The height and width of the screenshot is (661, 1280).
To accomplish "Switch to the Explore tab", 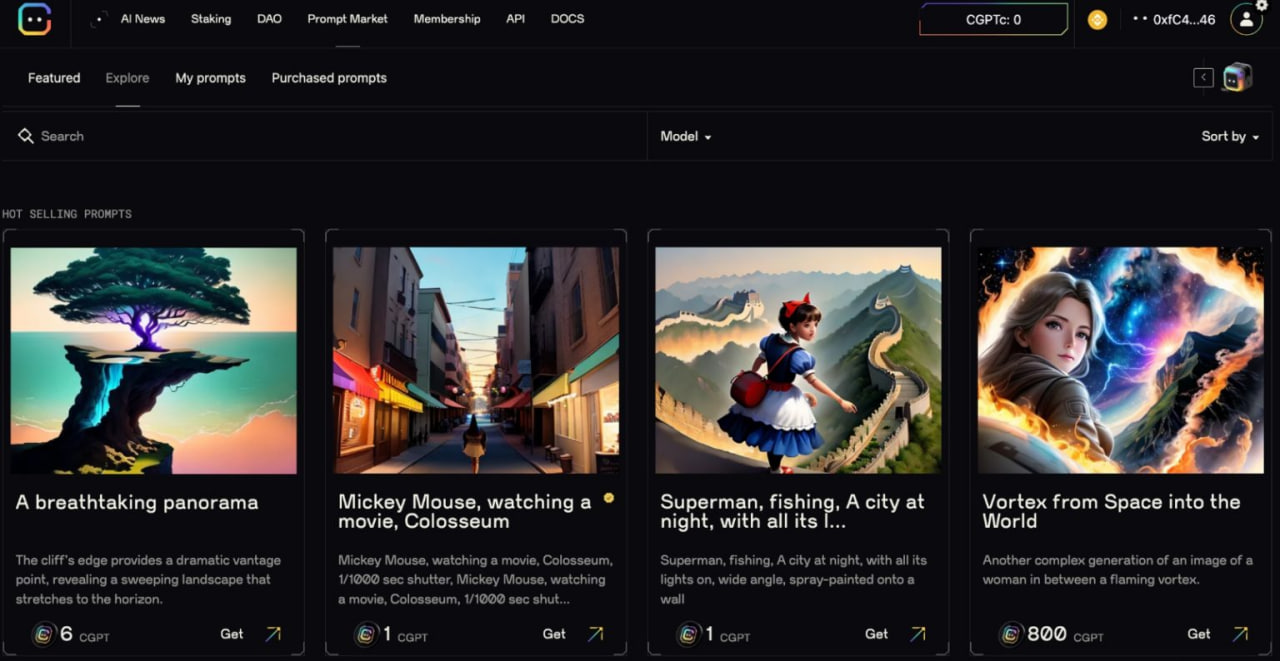I will [127, 78].
